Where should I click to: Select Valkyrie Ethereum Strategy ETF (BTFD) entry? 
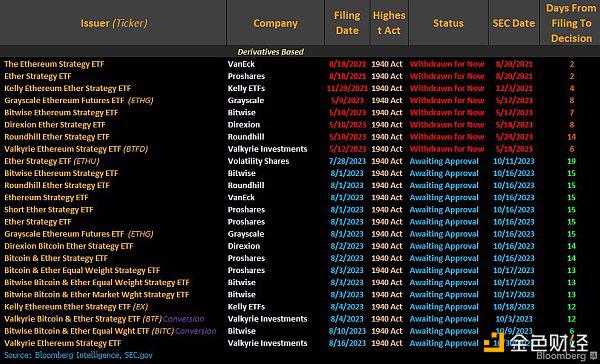[x=76, y=149]
